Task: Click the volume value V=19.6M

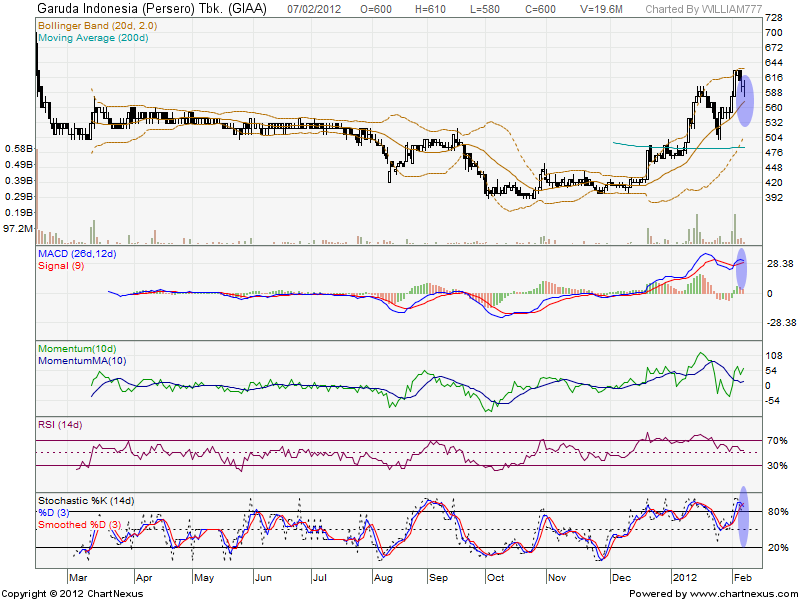Action: coord(602,9)
